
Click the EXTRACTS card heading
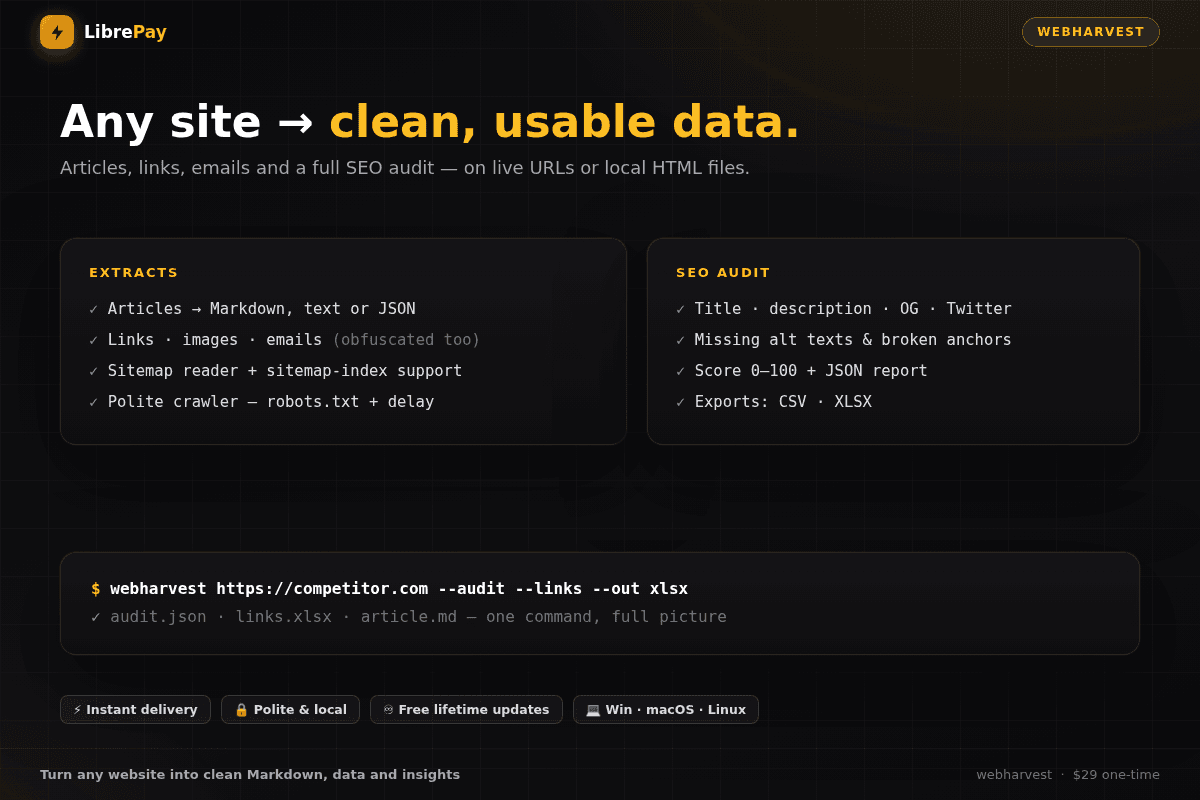[x=133, y=272]
